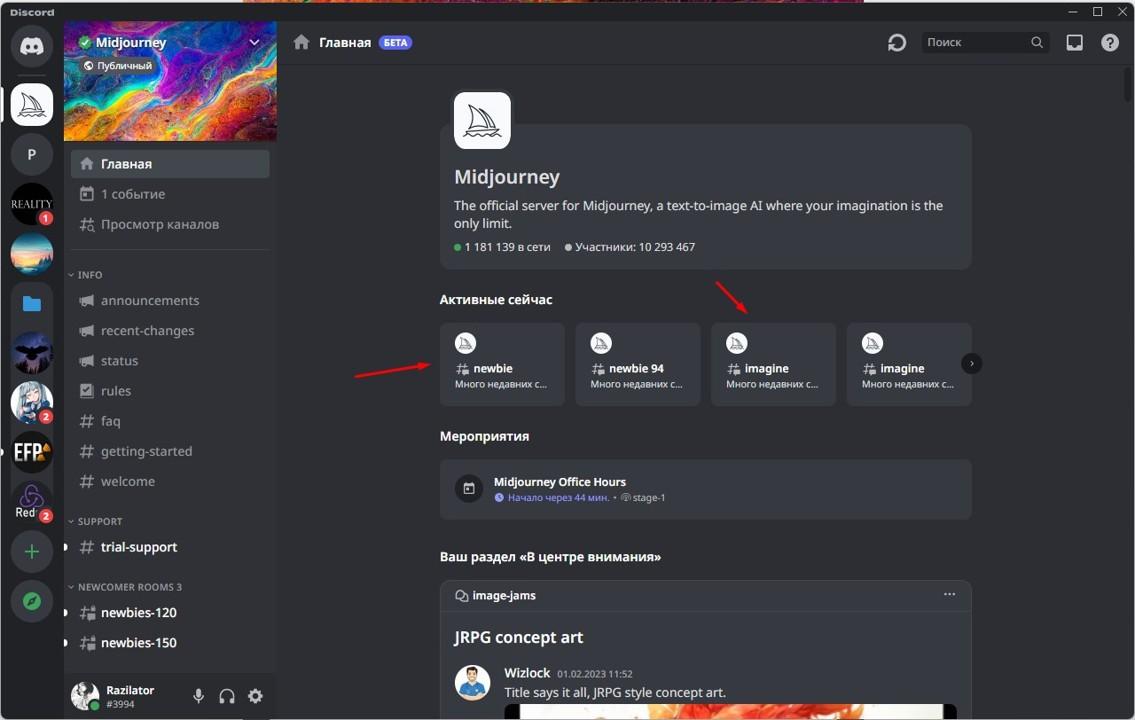Image resolution: width=1135 pixels, height=720 pixels.
Task: Open the inbox icon in header
Action: pos(1075,43)
